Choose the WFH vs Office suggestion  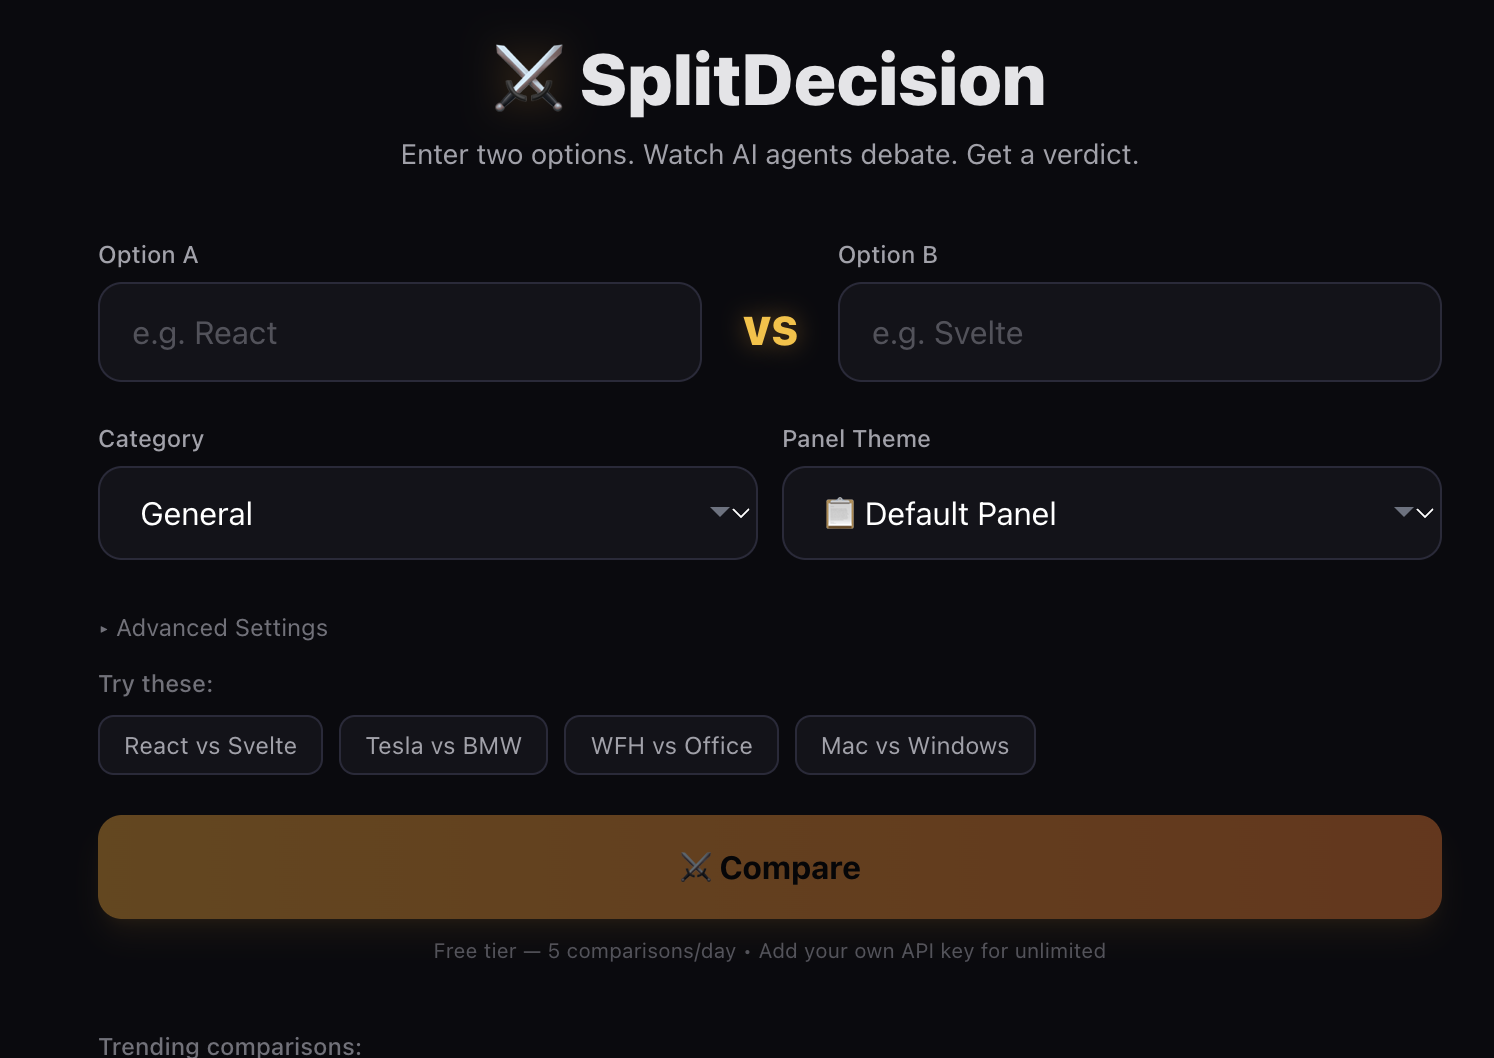[671, 745]
